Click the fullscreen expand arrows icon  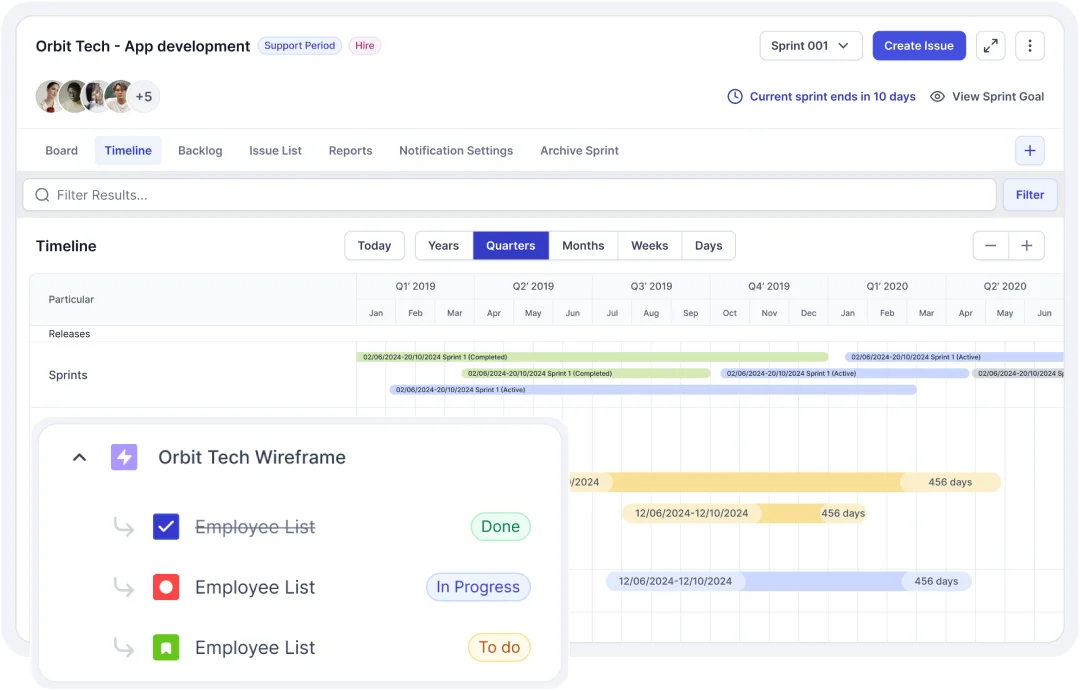[x=990, y=46]
